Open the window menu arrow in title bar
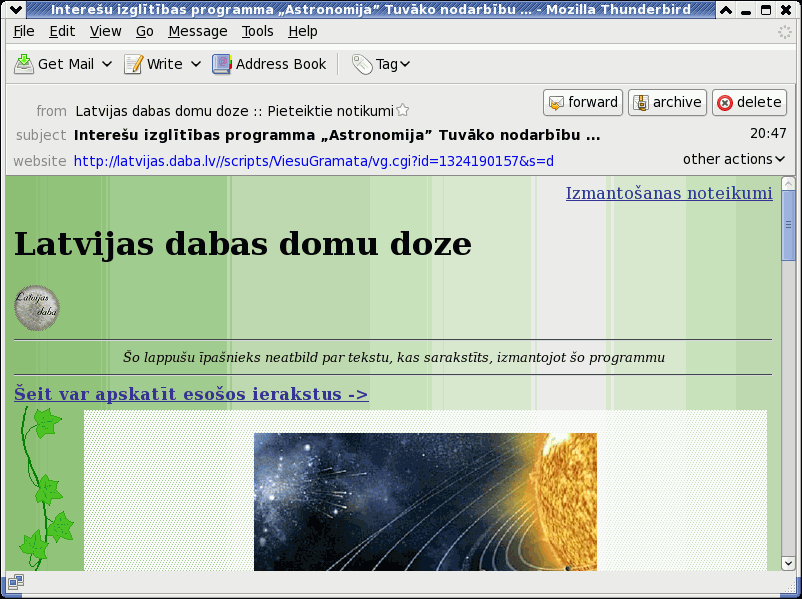 pyautogui.click(x=15, y=9)
